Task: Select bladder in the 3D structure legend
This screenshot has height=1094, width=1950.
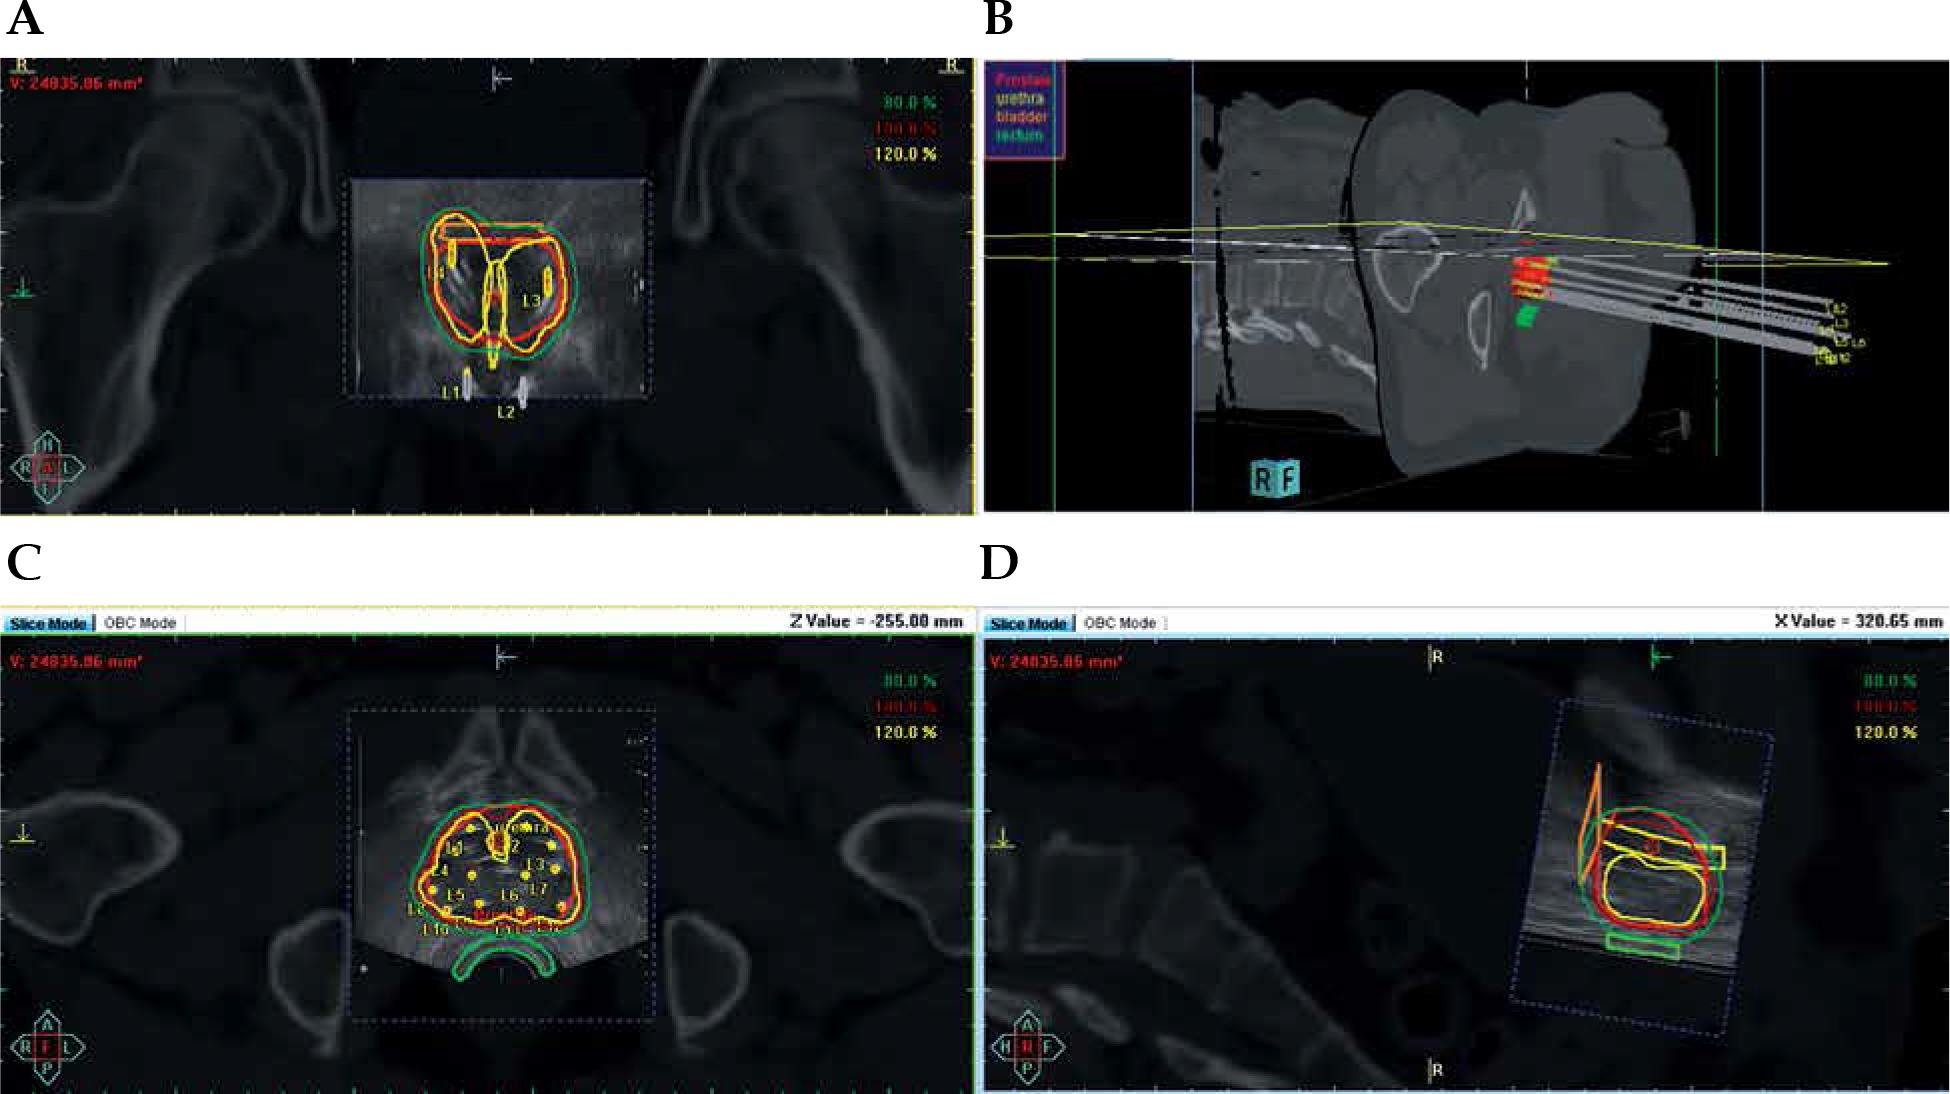Action: [x=1019, y=117]
